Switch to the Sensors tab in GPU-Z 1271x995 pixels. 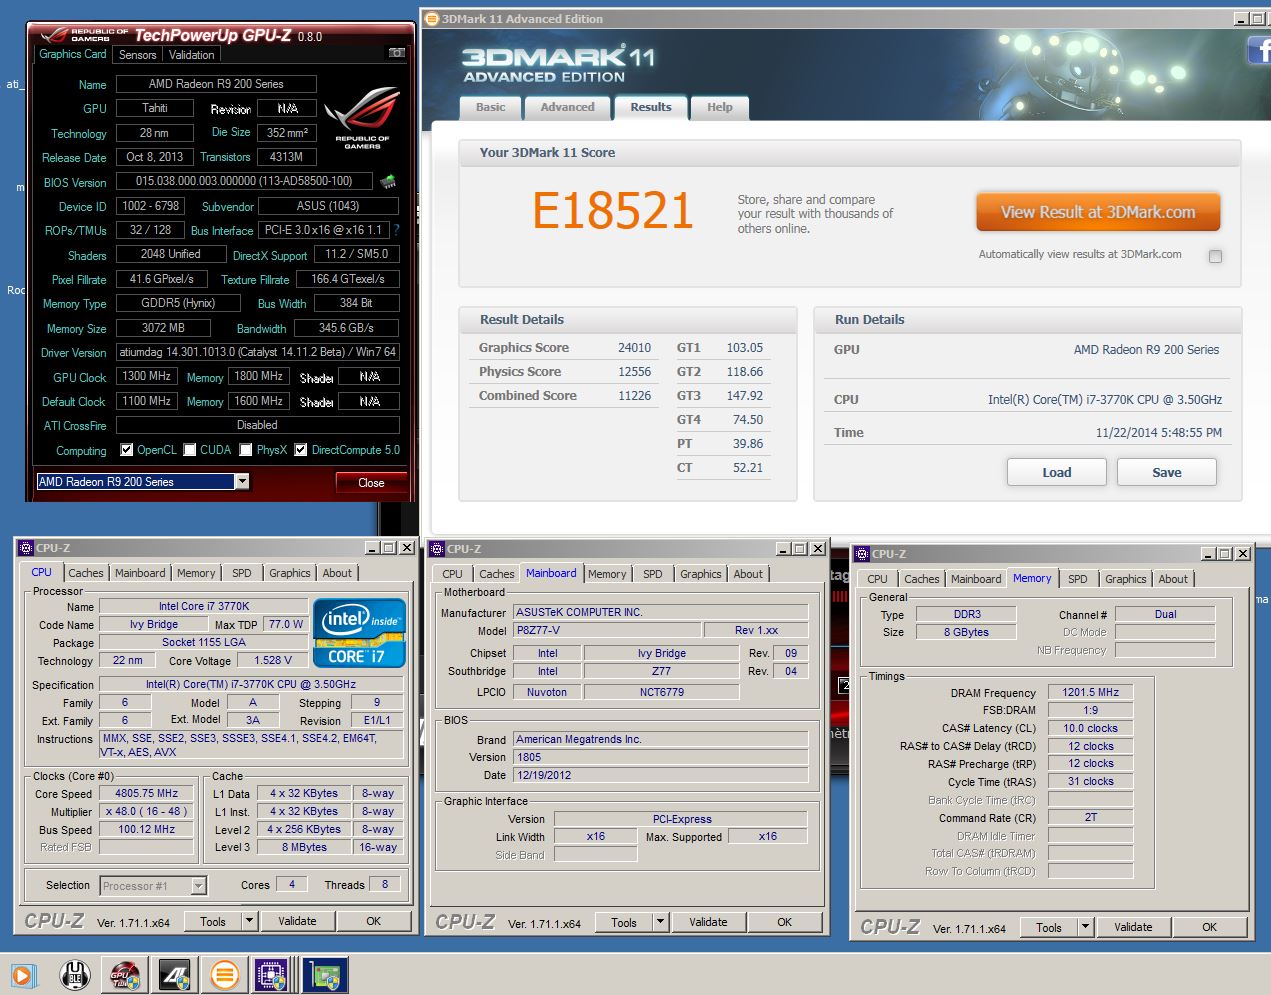[137, 55]
